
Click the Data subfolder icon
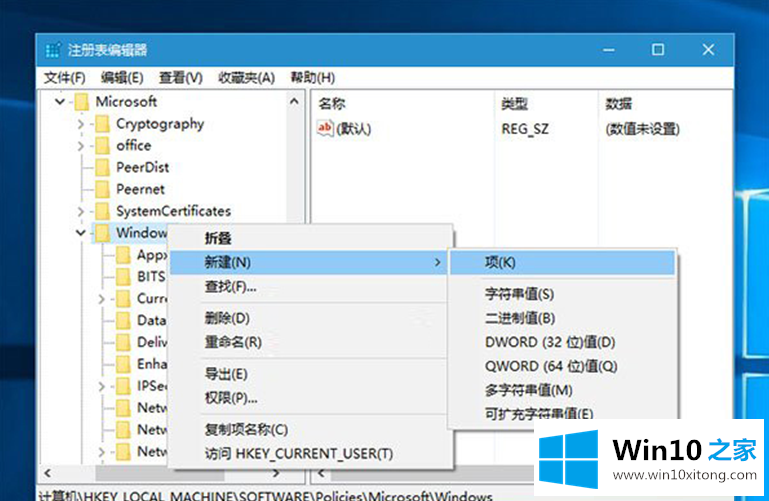tap(123, 320)
